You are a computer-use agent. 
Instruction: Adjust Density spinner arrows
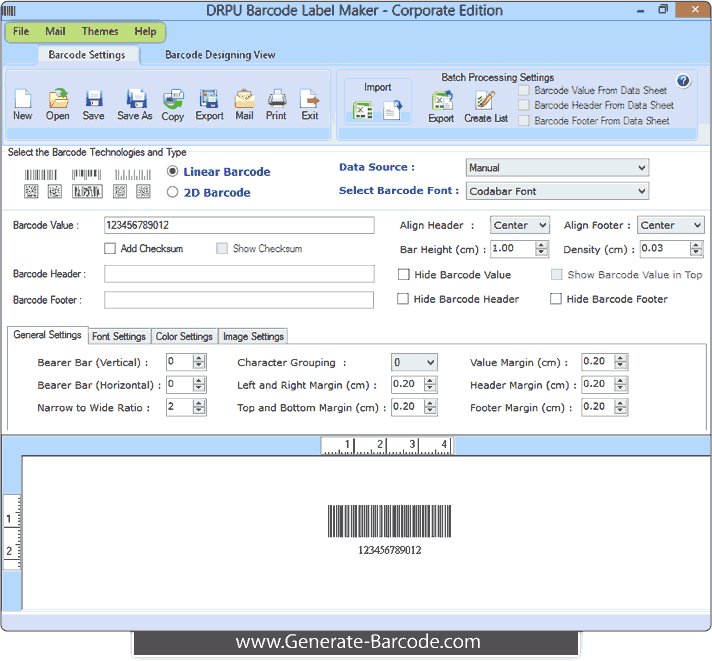pyautogui.click(x=696, y=249)
